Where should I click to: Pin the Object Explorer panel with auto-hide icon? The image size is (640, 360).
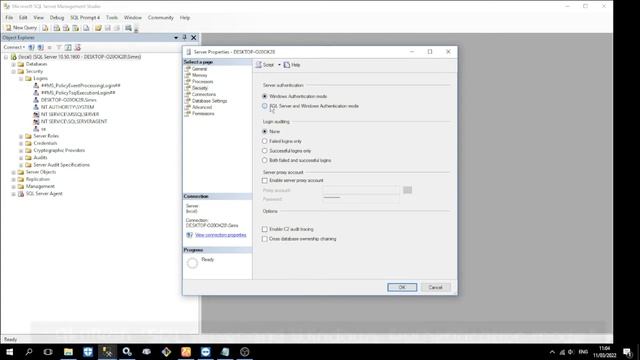tap(184, 38)
